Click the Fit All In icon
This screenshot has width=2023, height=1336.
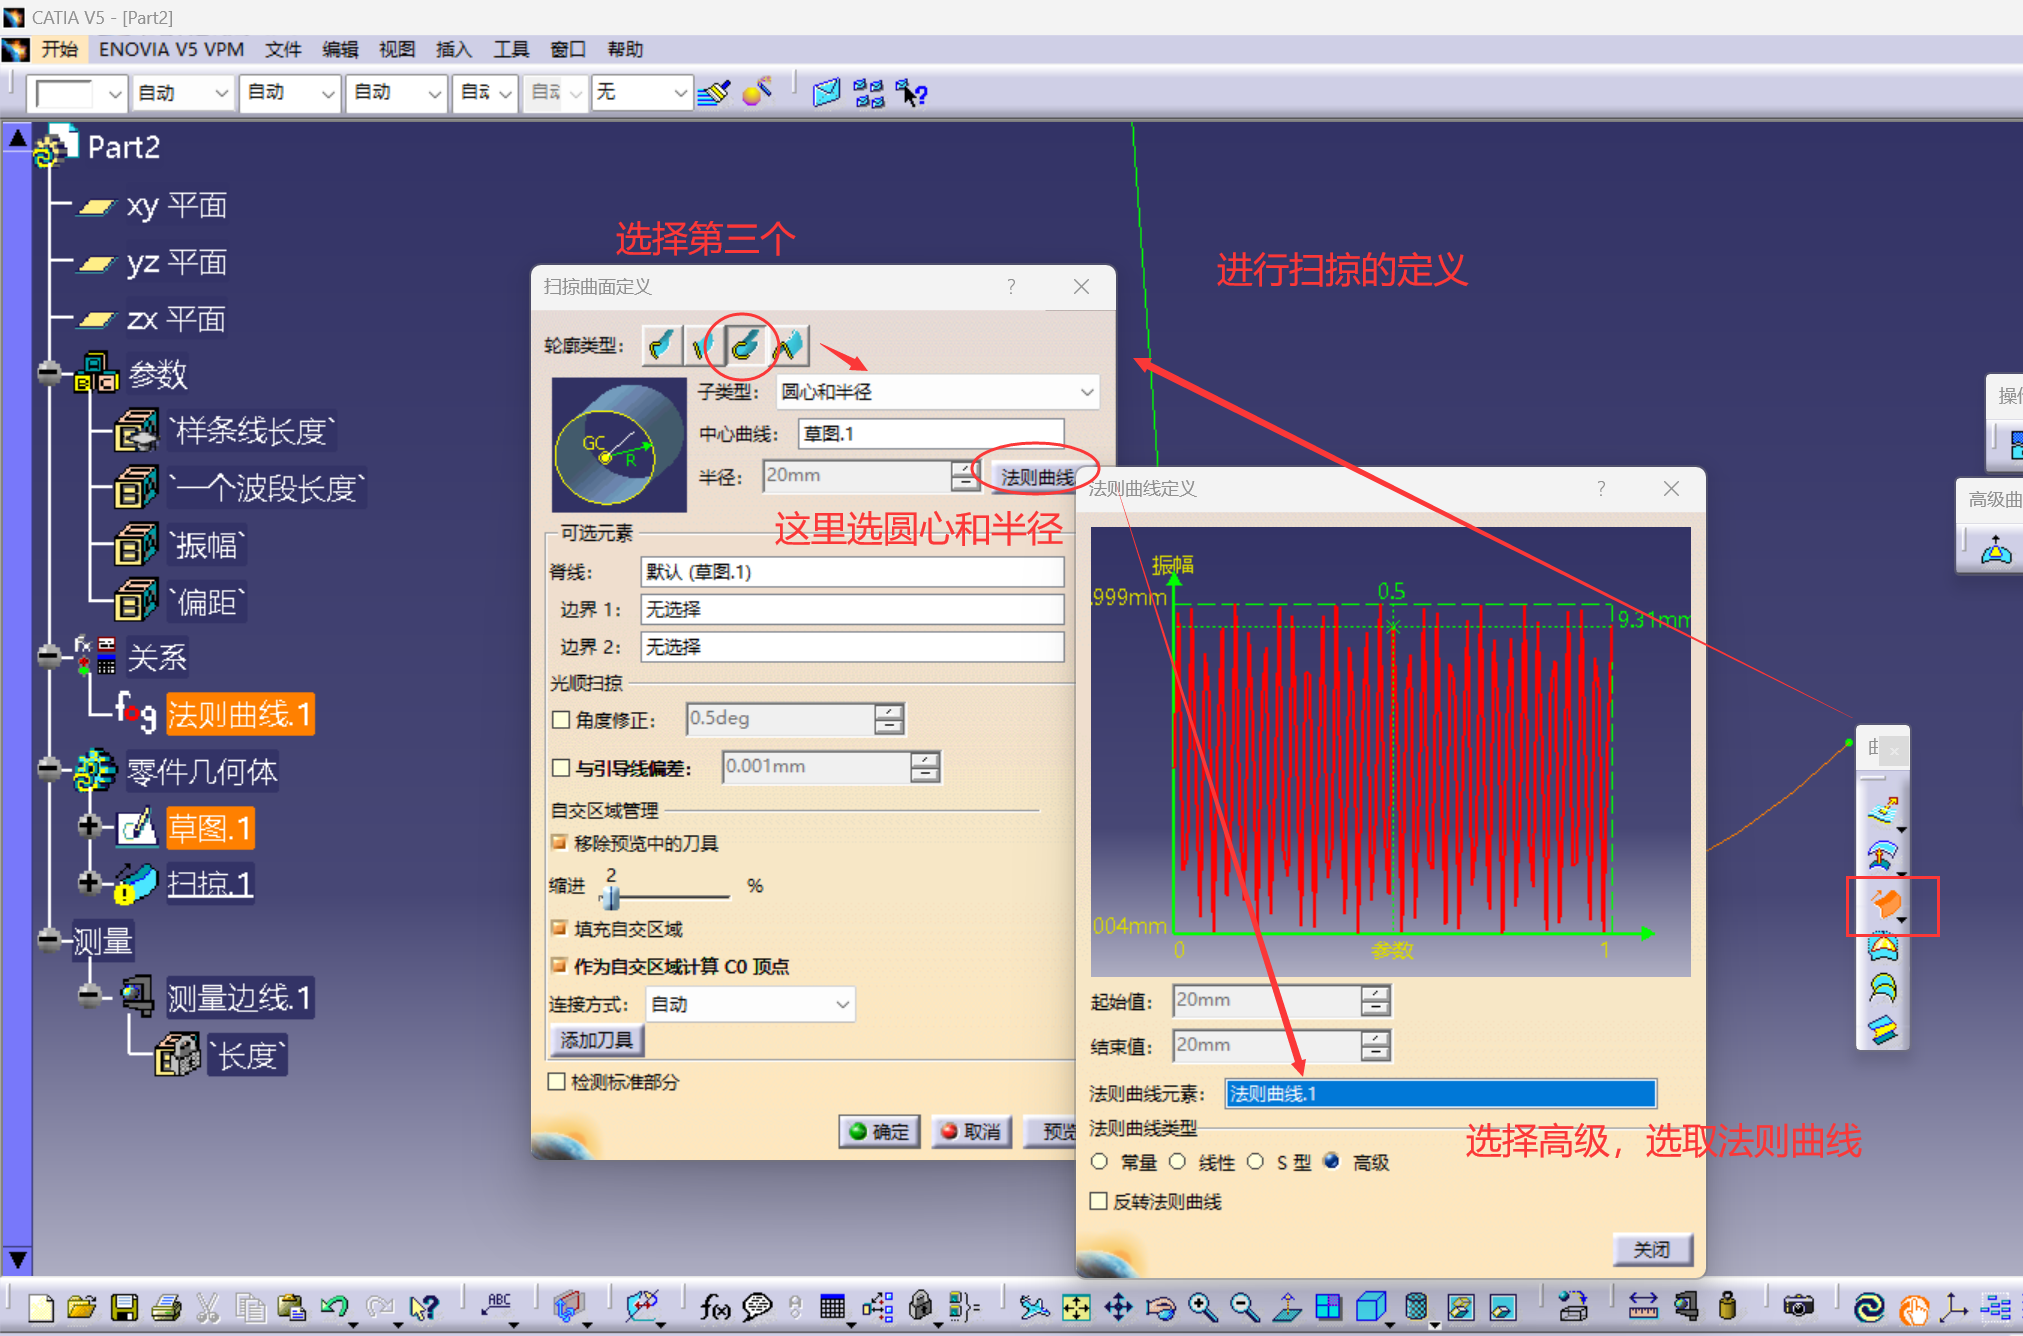tap(1076, 1307)
